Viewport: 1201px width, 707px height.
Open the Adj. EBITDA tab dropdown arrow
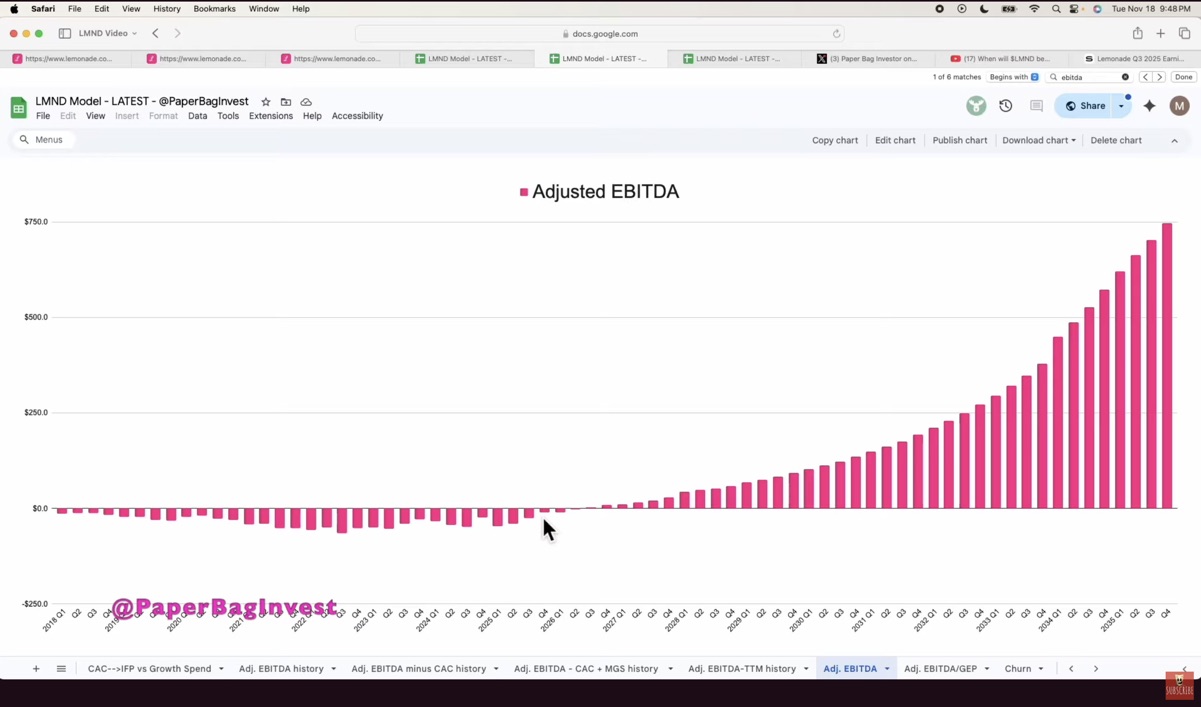pos(887,669)
